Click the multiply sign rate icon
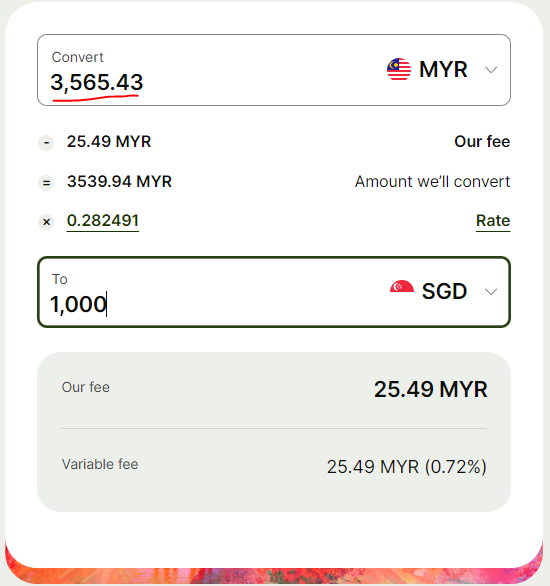This screenshot has height=586, width=550. 46,222
